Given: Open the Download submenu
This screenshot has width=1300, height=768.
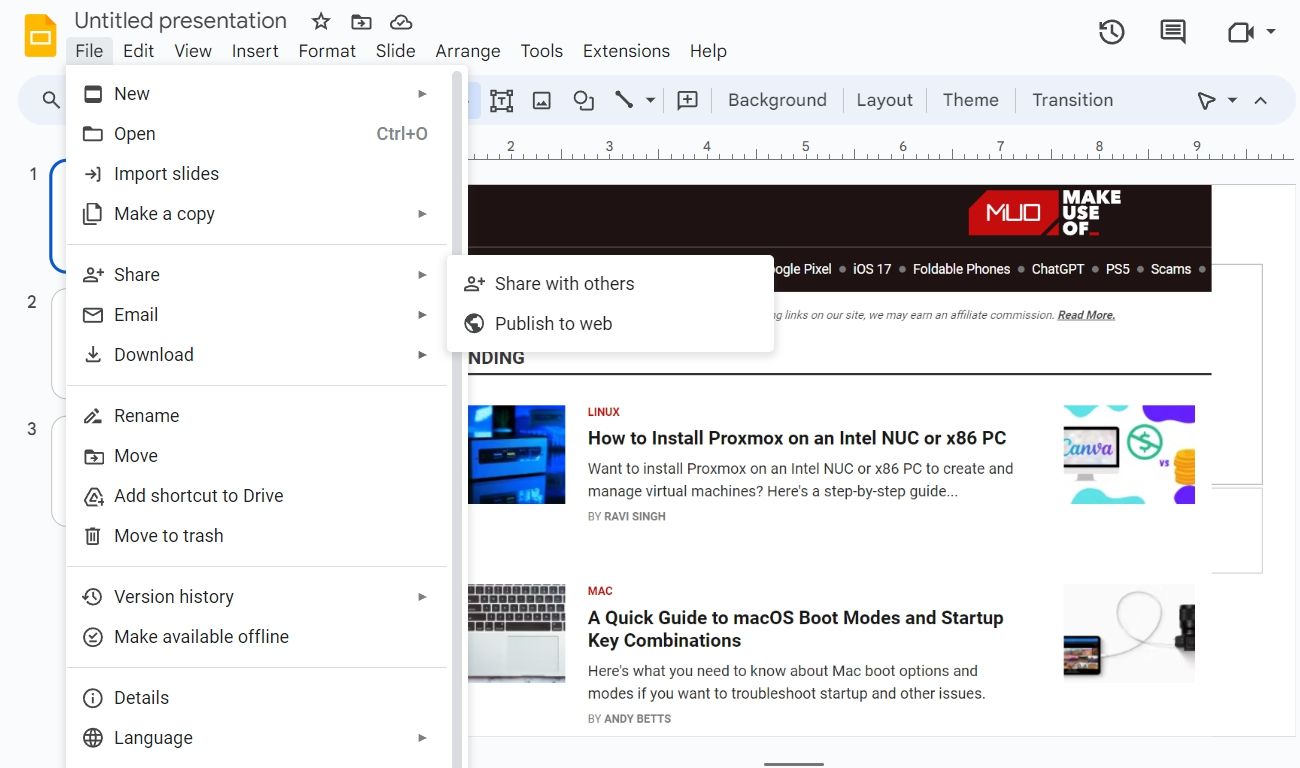Looking at the screenshot, I should (154, 355).
